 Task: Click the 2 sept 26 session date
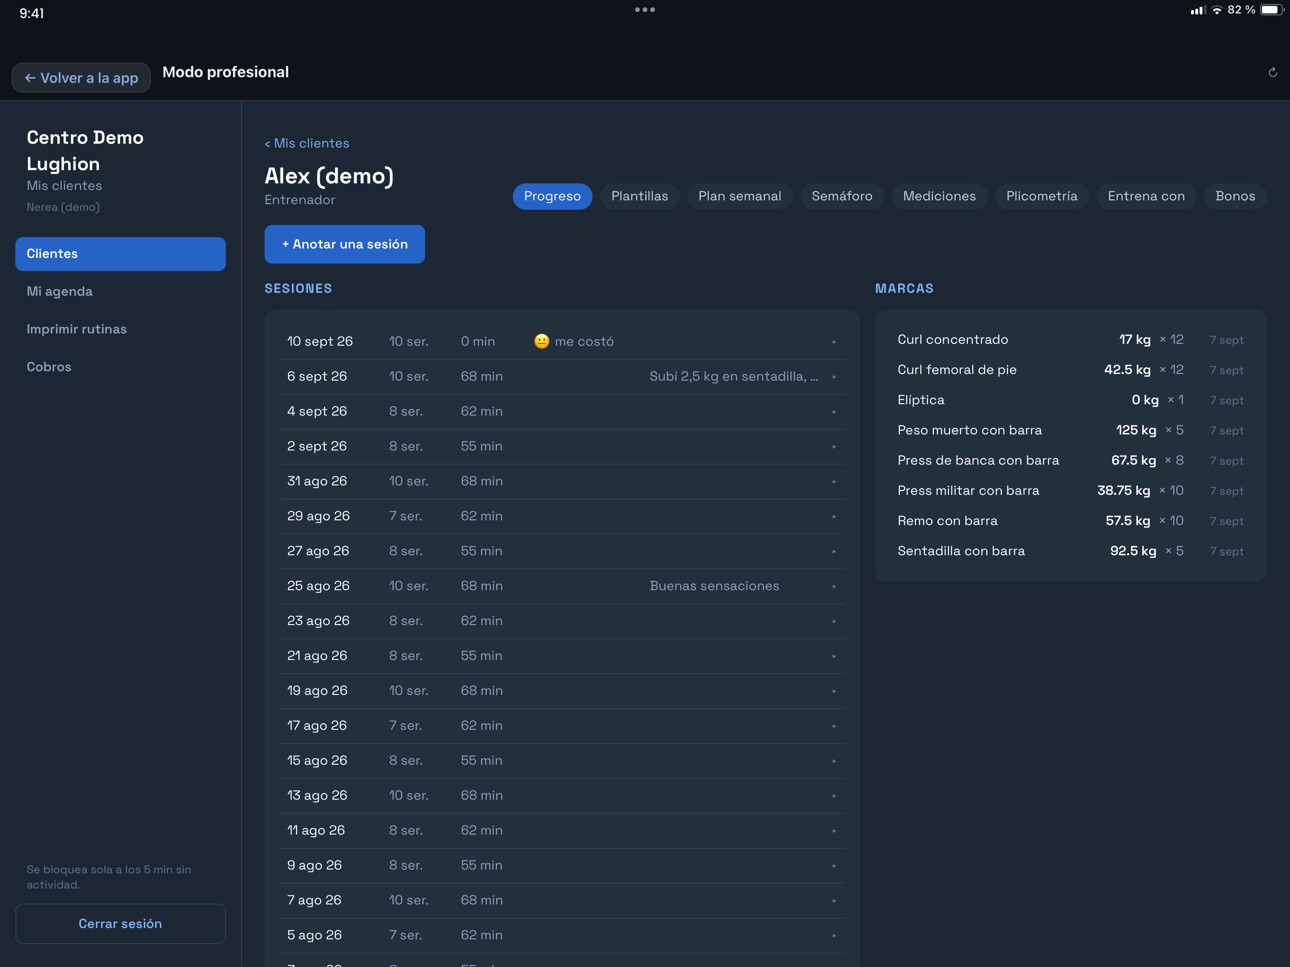pyautogui.click(x=317, y=446)
